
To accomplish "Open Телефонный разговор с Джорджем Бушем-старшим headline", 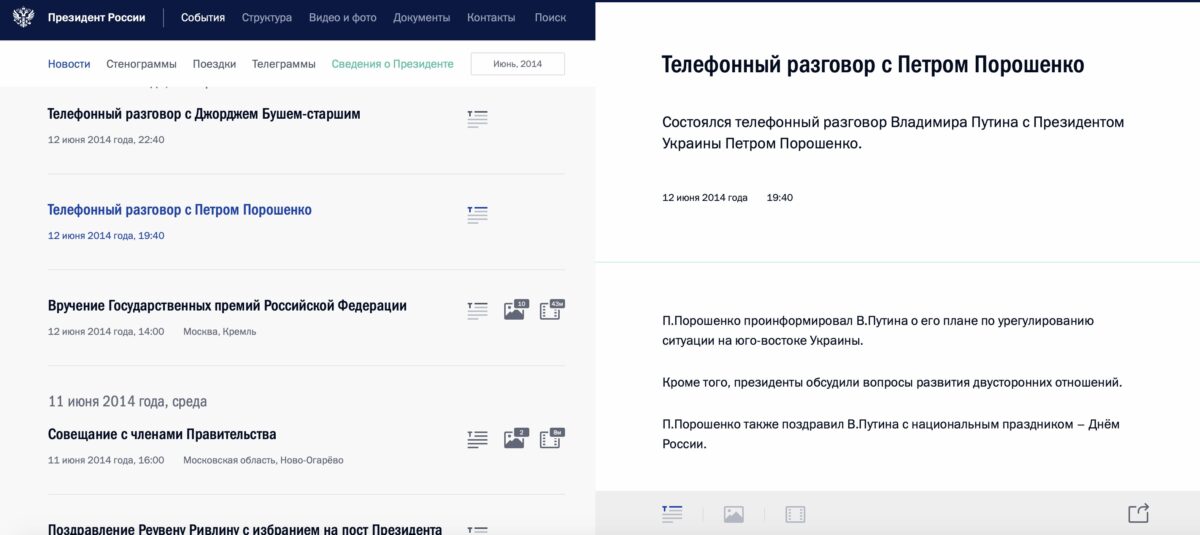I will point(204,114).
